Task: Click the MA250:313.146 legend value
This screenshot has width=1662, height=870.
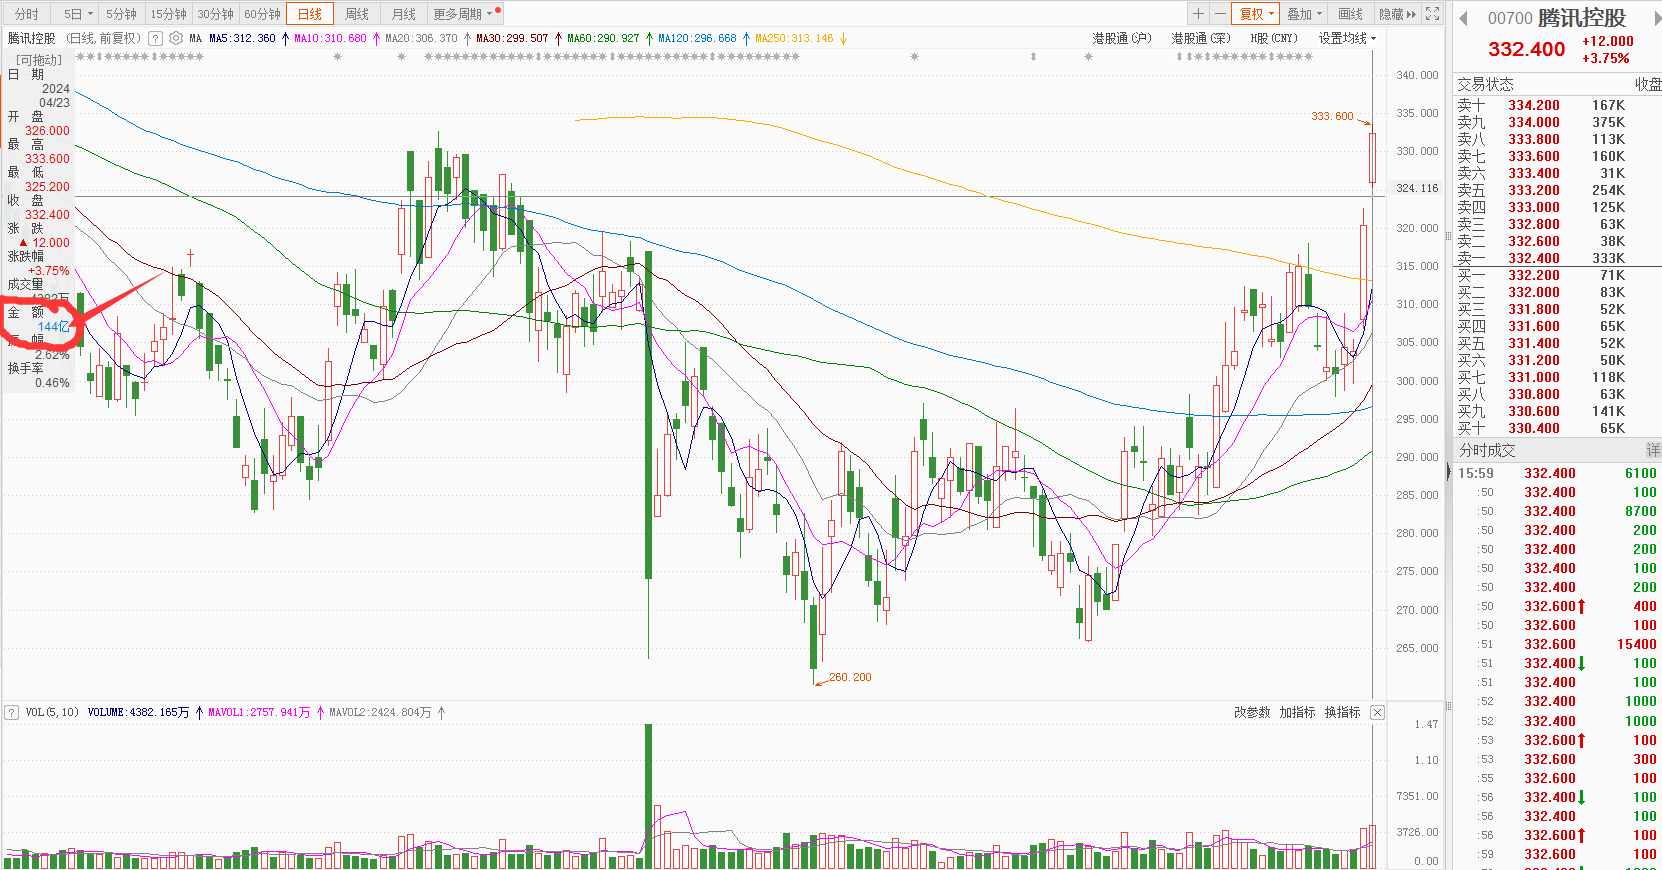Action: point(794,38)
